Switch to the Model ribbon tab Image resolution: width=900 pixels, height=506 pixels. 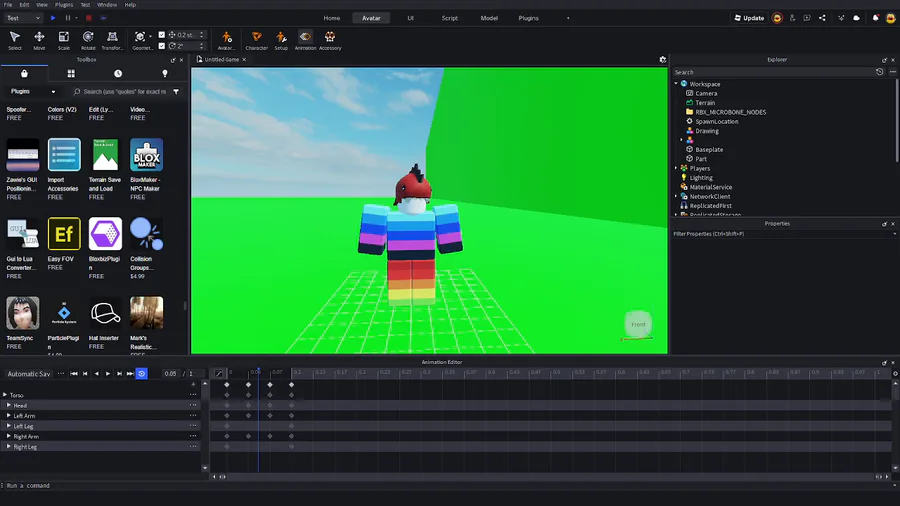489,18
